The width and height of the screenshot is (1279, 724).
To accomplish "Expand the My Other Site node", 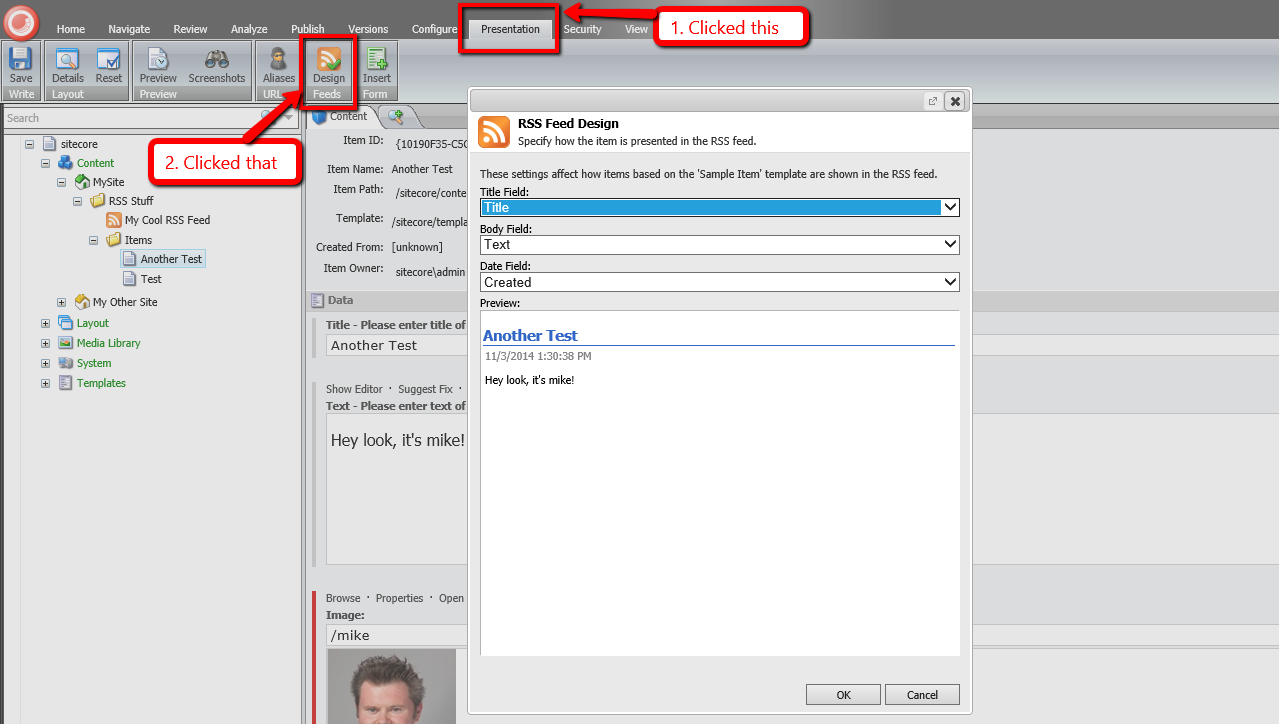I will (61, 302).
